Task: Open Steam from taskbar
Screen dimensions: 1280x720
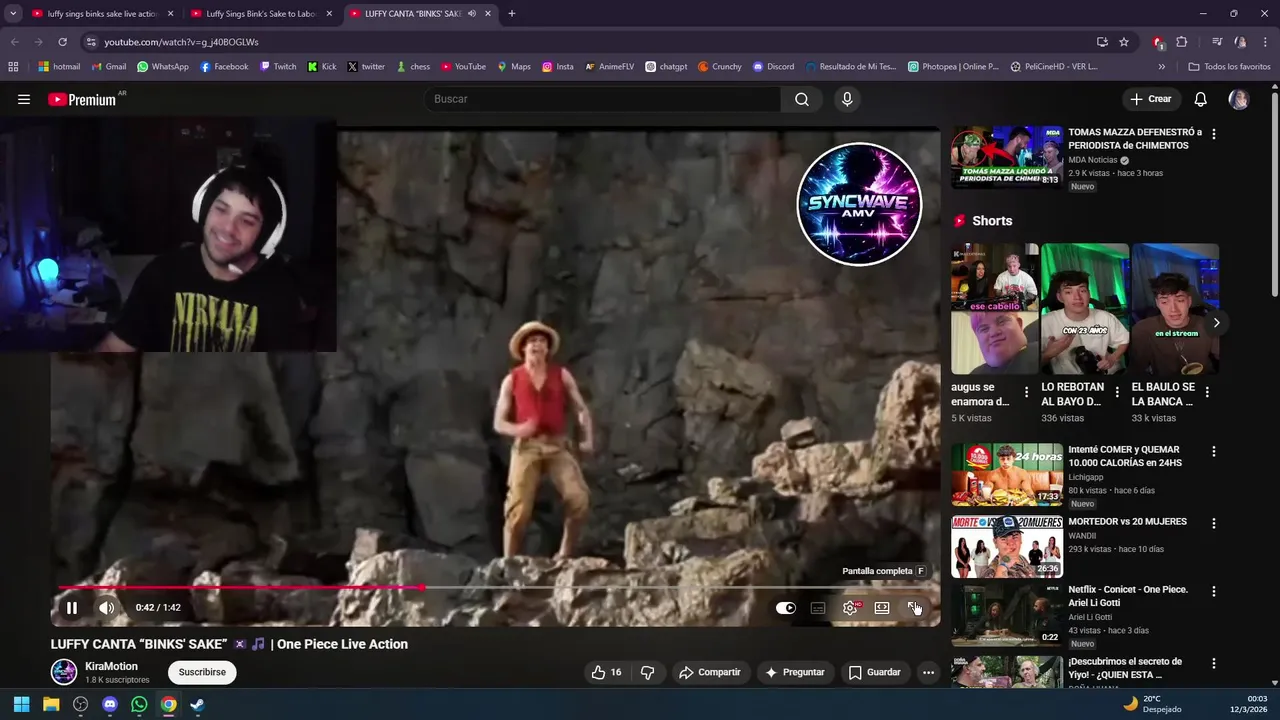Action: tap(198, 704)
